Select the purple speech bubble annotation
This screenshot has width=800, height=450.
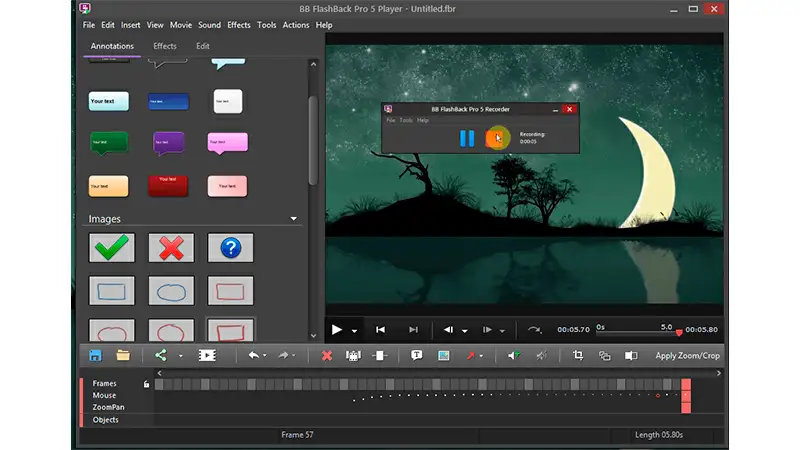[x=168, y=143]
